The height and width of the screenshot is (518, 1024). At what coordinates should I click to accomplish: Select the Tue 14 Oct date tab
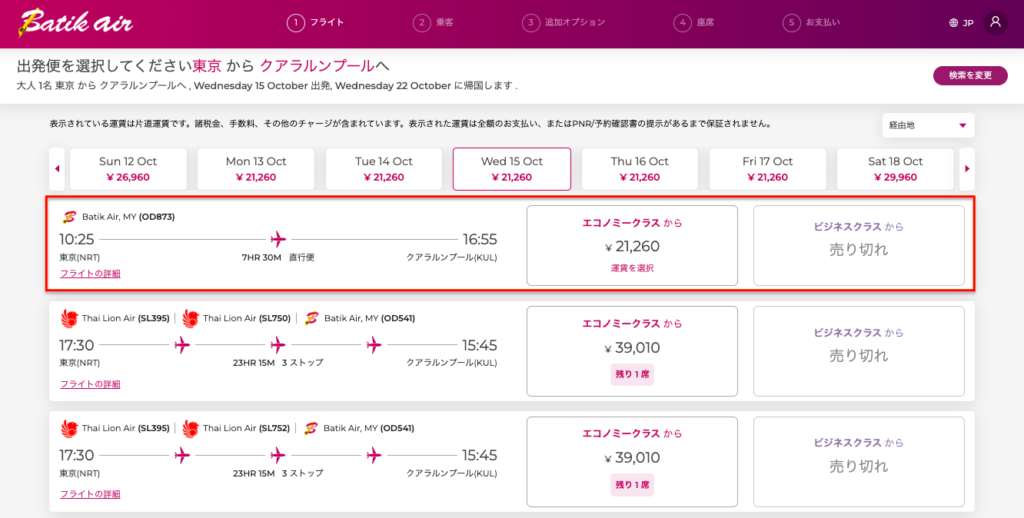(384, 169)
